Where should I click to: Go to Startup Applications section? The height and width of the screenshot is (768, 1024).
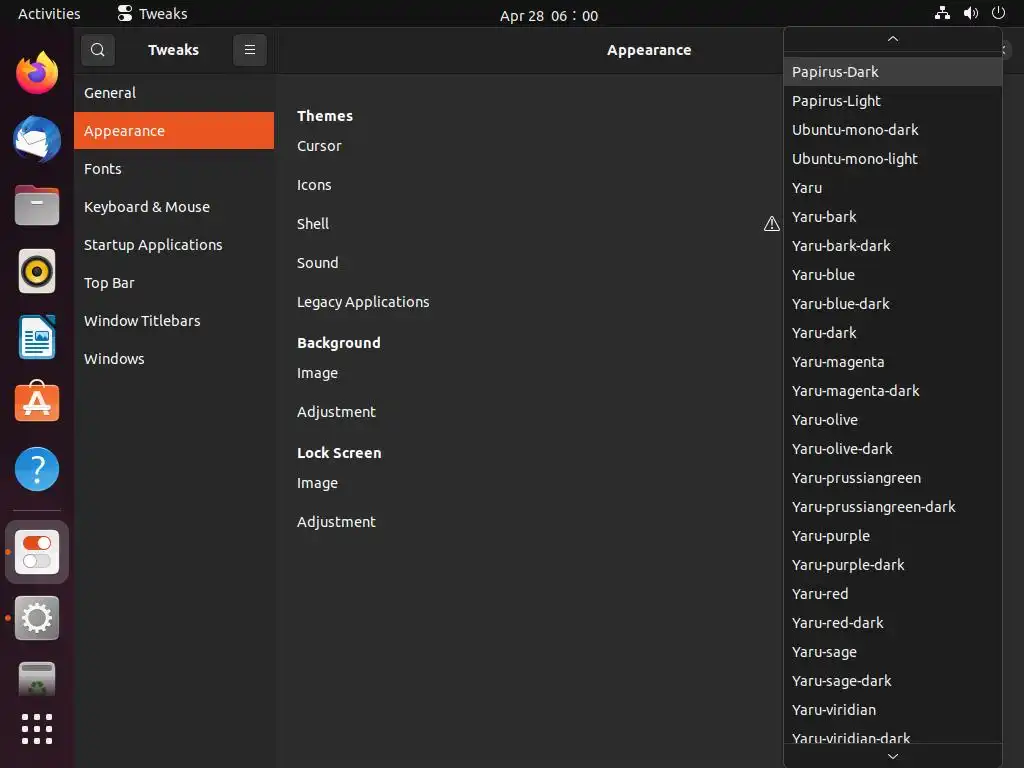pyautogui.click(x=153, y=245)
